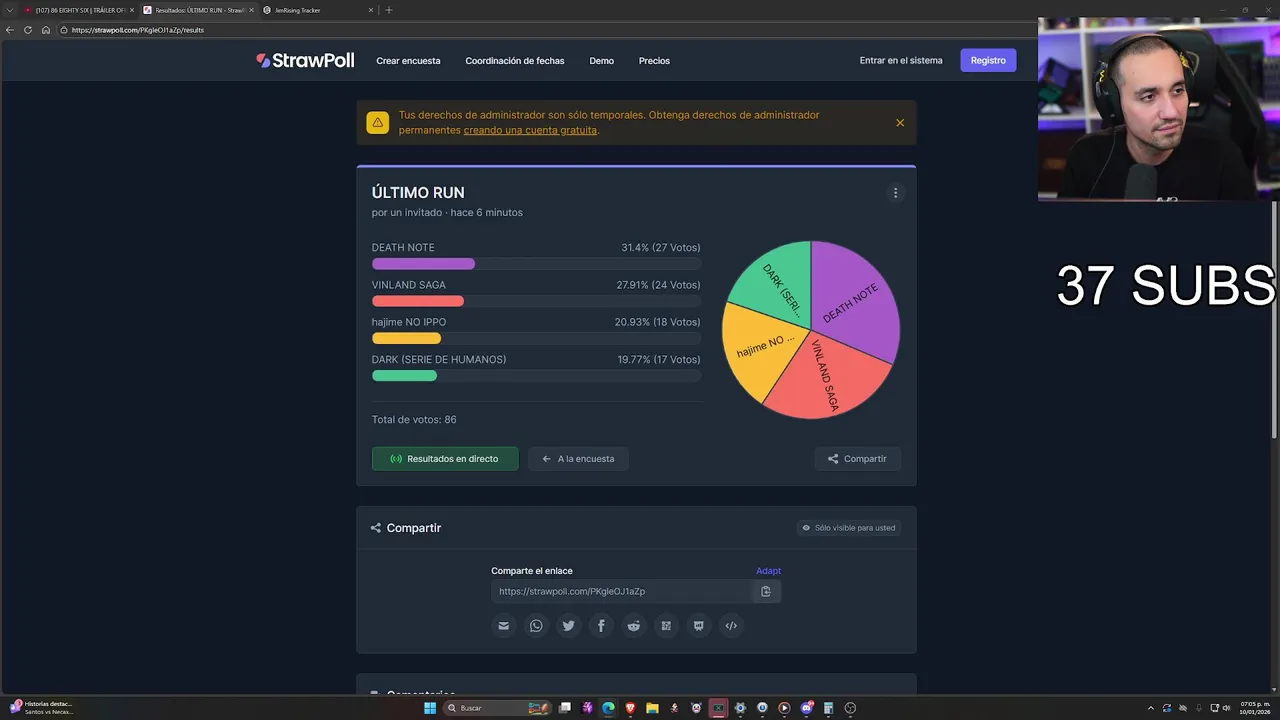Open Crear encuesta menu item
The image size is (1280, 720).
coord(408,61)
